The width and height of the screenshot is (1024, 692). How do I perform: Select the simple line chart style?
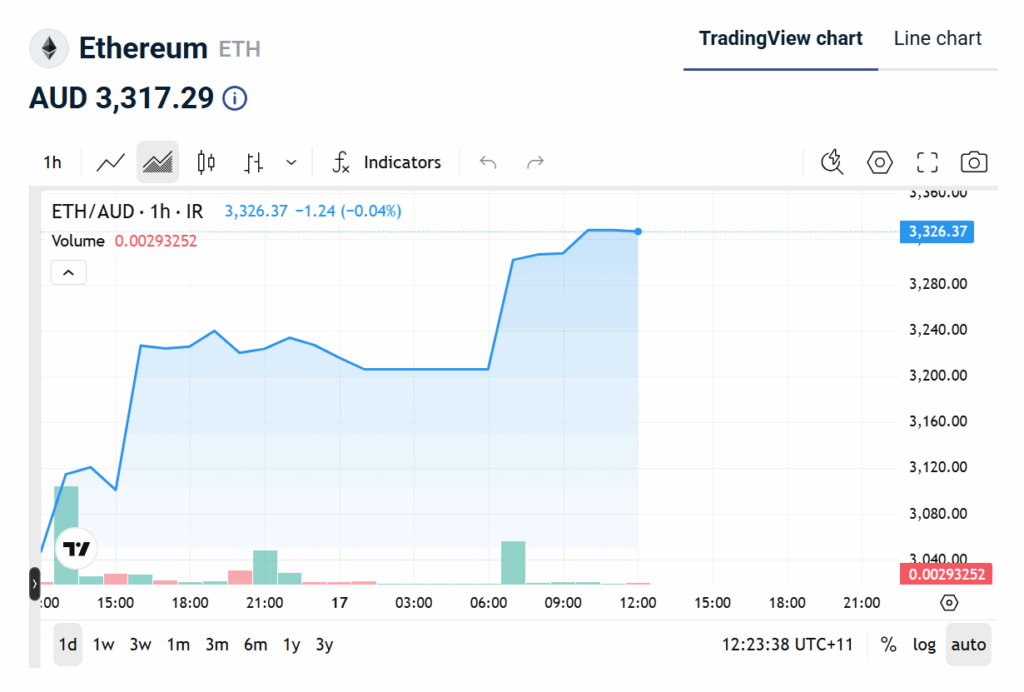110,161
